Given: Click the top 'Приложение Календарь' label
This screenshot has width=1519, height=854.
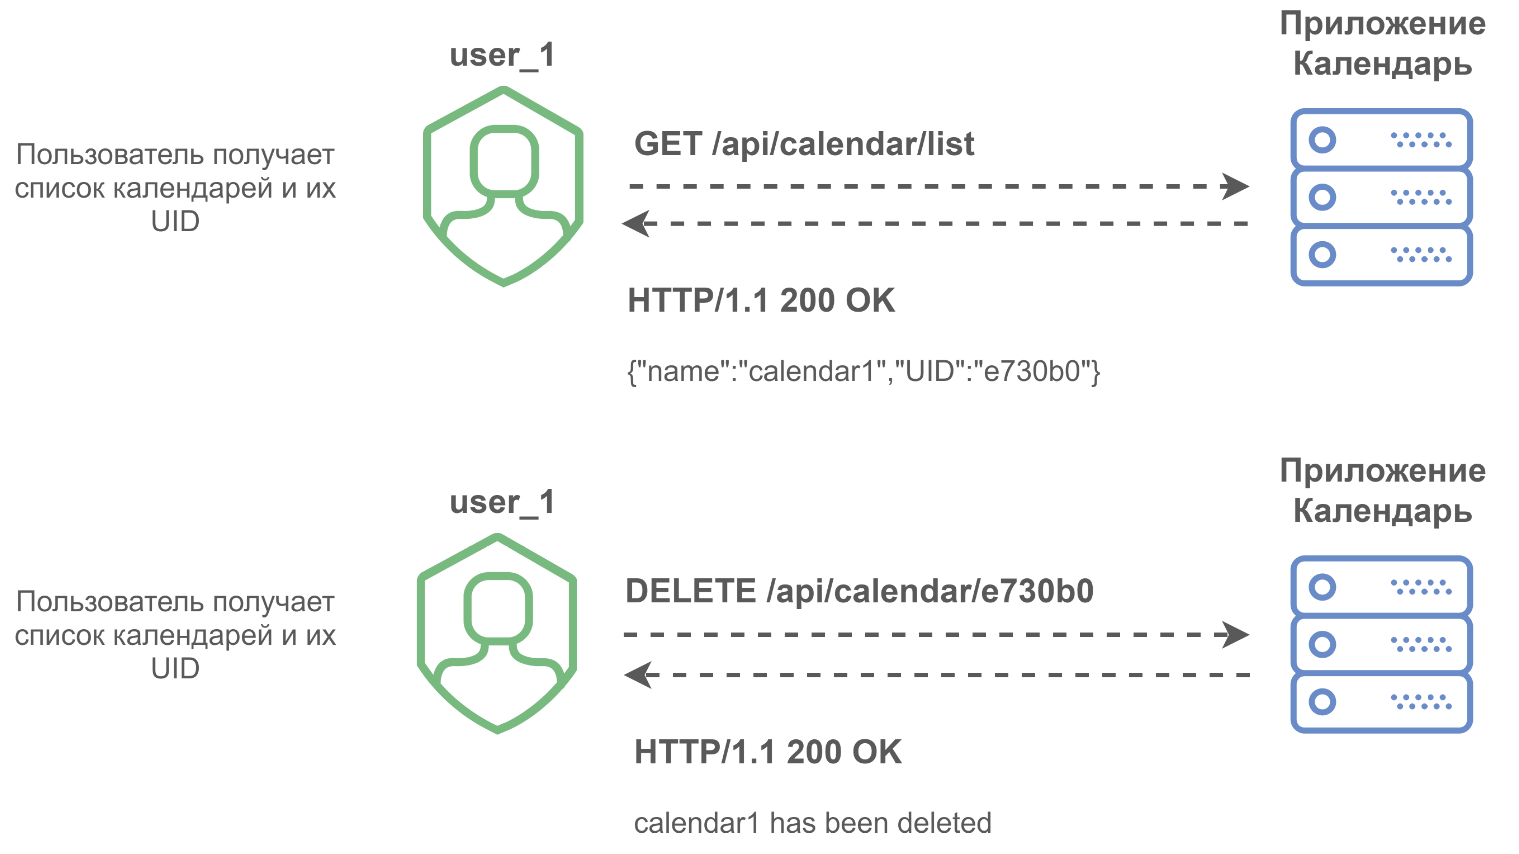Looking at the screenshot, I should (x=1382, y=44).
